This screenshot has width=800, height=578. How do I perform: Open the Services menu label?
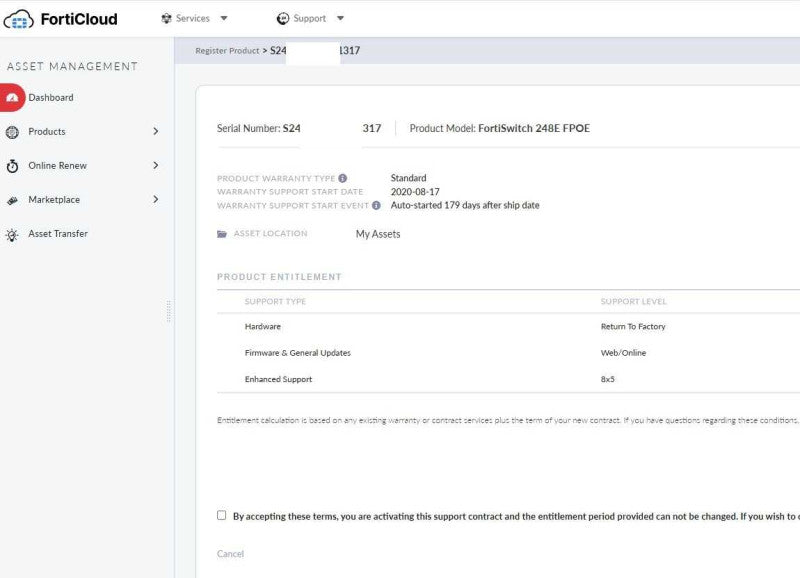tap(193, 18)
